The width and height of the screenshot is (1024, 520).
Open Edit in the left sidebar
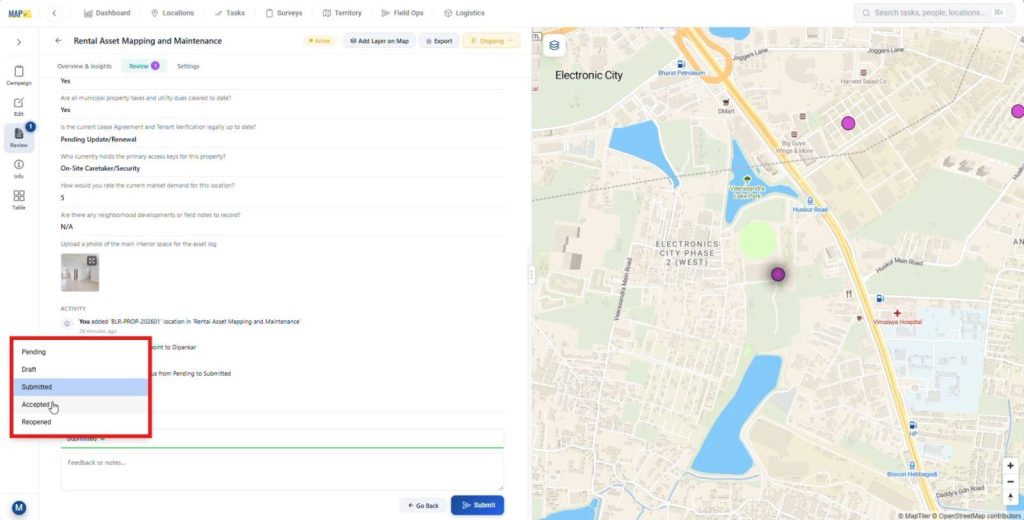pyautogui.click(x=19, y=106)
